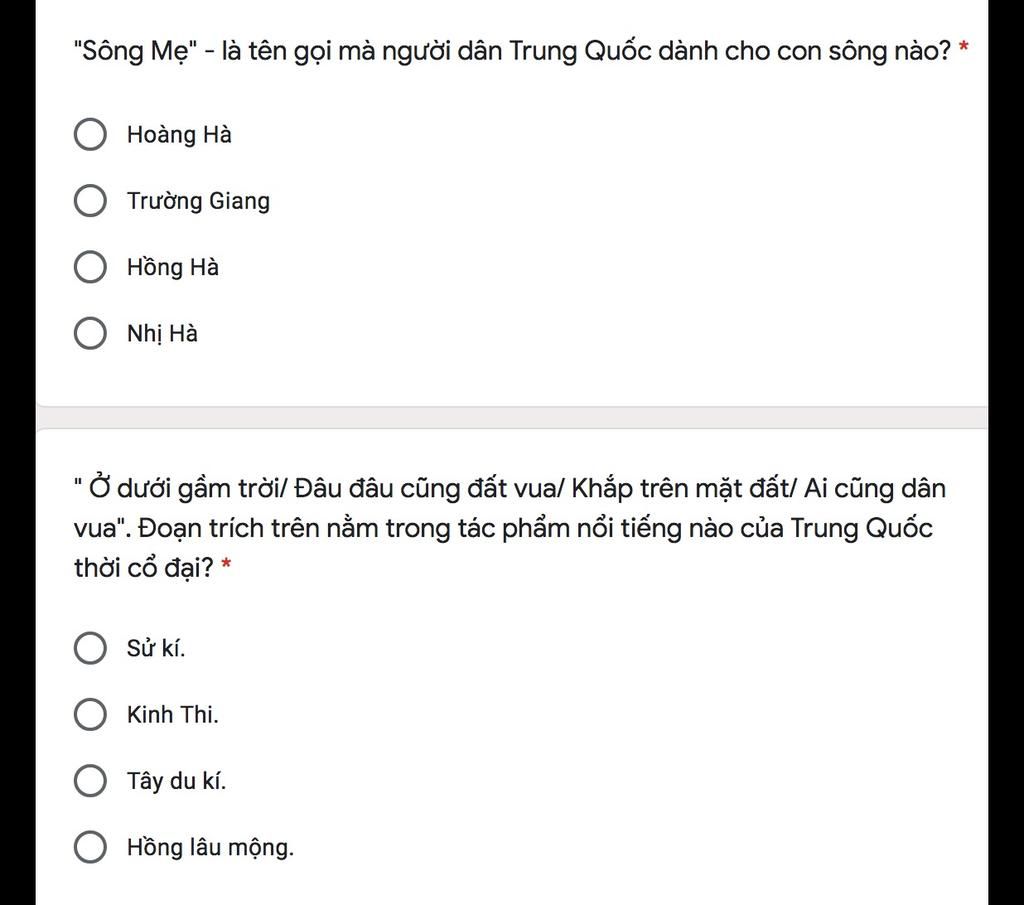
Task: Click the Nhị Hà answer text
Action: [x=162, y=334]
